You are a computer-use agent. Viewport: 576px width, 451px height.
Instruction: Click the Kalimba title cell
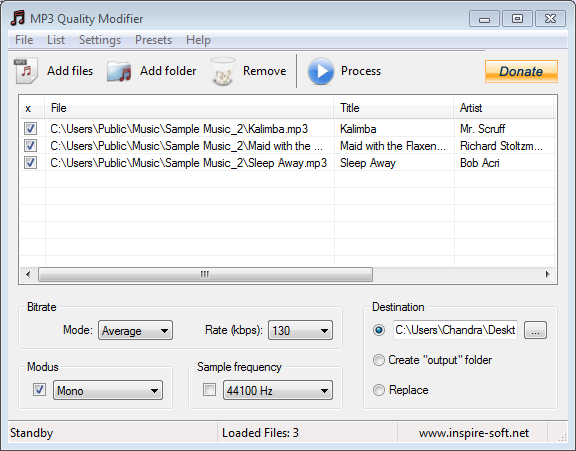point(358,129)
